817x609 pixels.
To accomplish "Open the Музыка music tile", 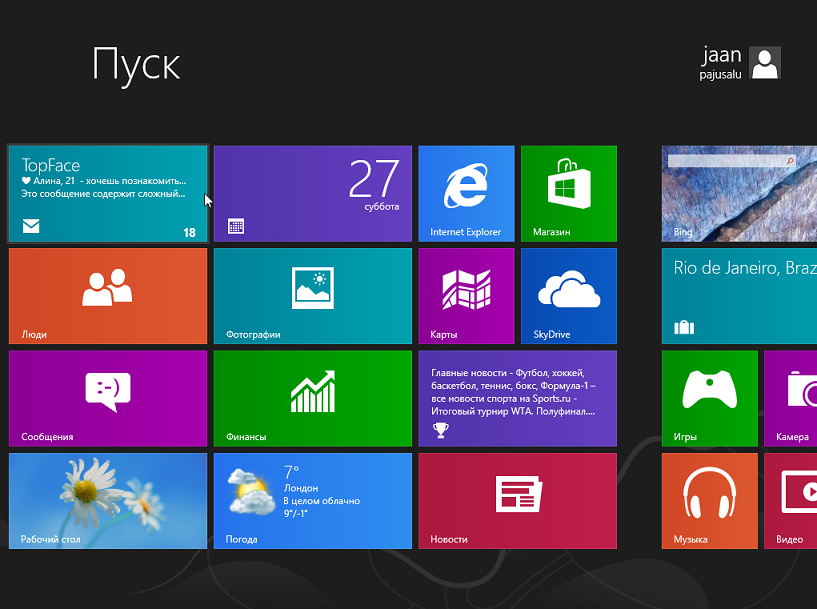I will click(x=710, y=501).
